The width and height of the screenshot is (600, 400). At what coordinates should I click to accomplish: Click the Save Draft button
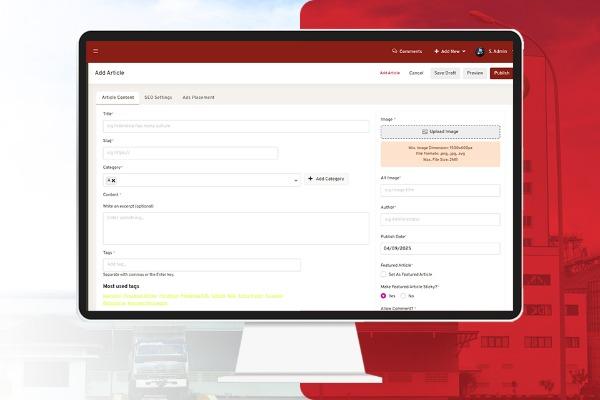[445, 73]
